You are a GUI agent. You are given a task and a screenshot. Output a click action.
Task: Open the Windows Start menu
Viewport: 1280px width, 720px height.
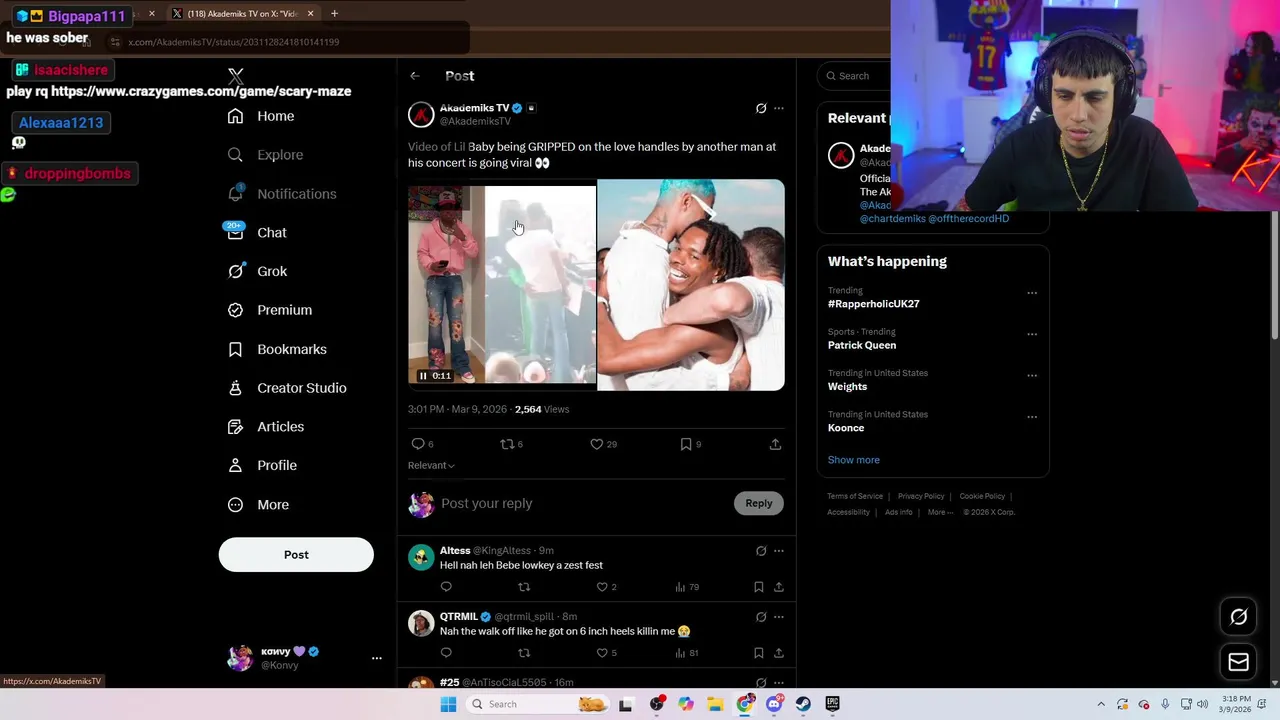pyautogui.click(x=448, y=704)
